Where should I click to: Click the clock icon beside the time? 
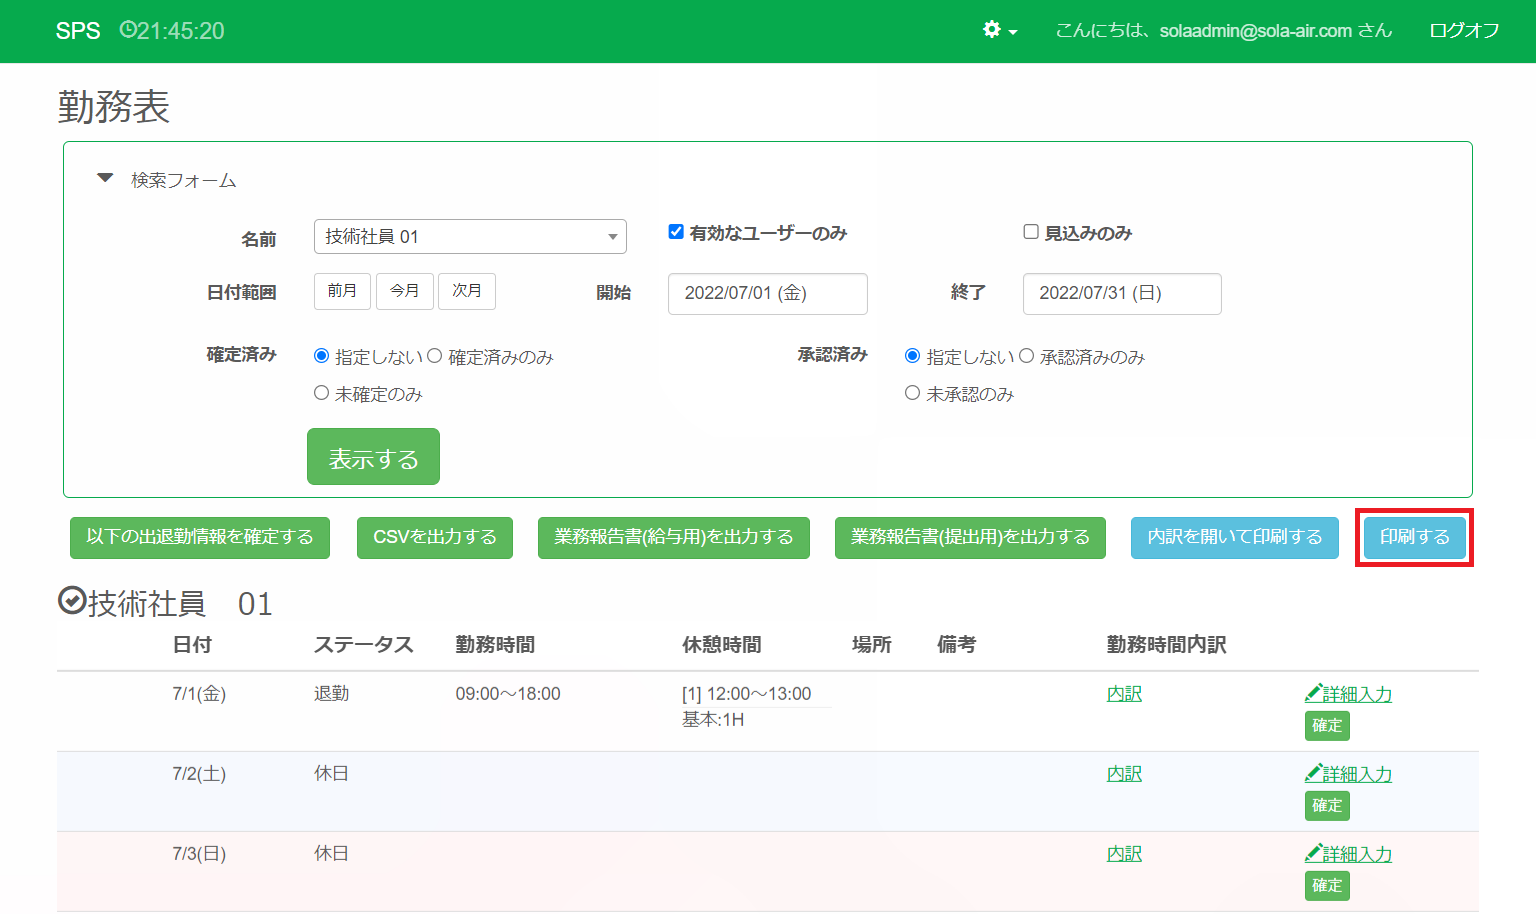(127, 30)
